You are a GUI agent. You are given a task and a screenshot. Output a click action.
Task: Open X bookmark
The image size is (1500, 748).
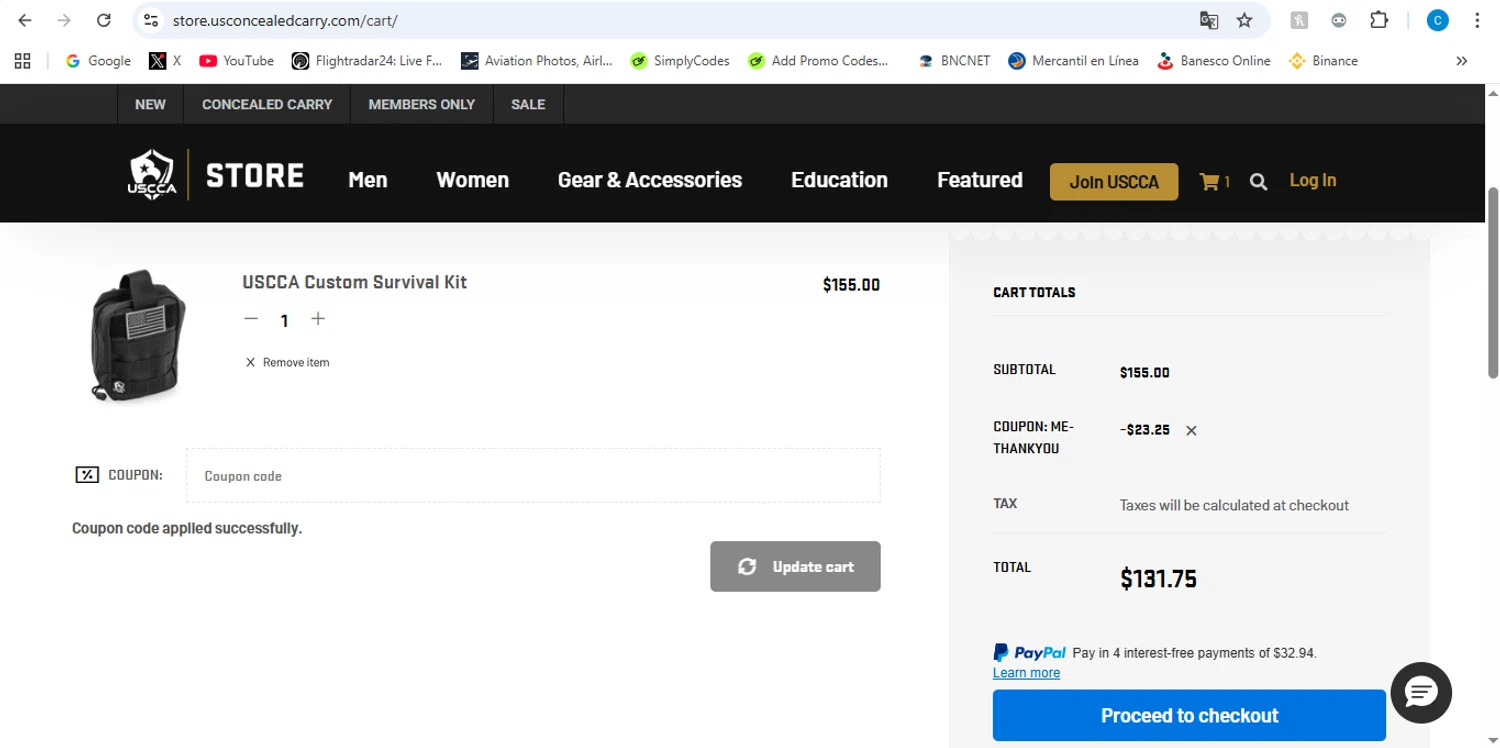pyautogui.click(x=165, y=61)
